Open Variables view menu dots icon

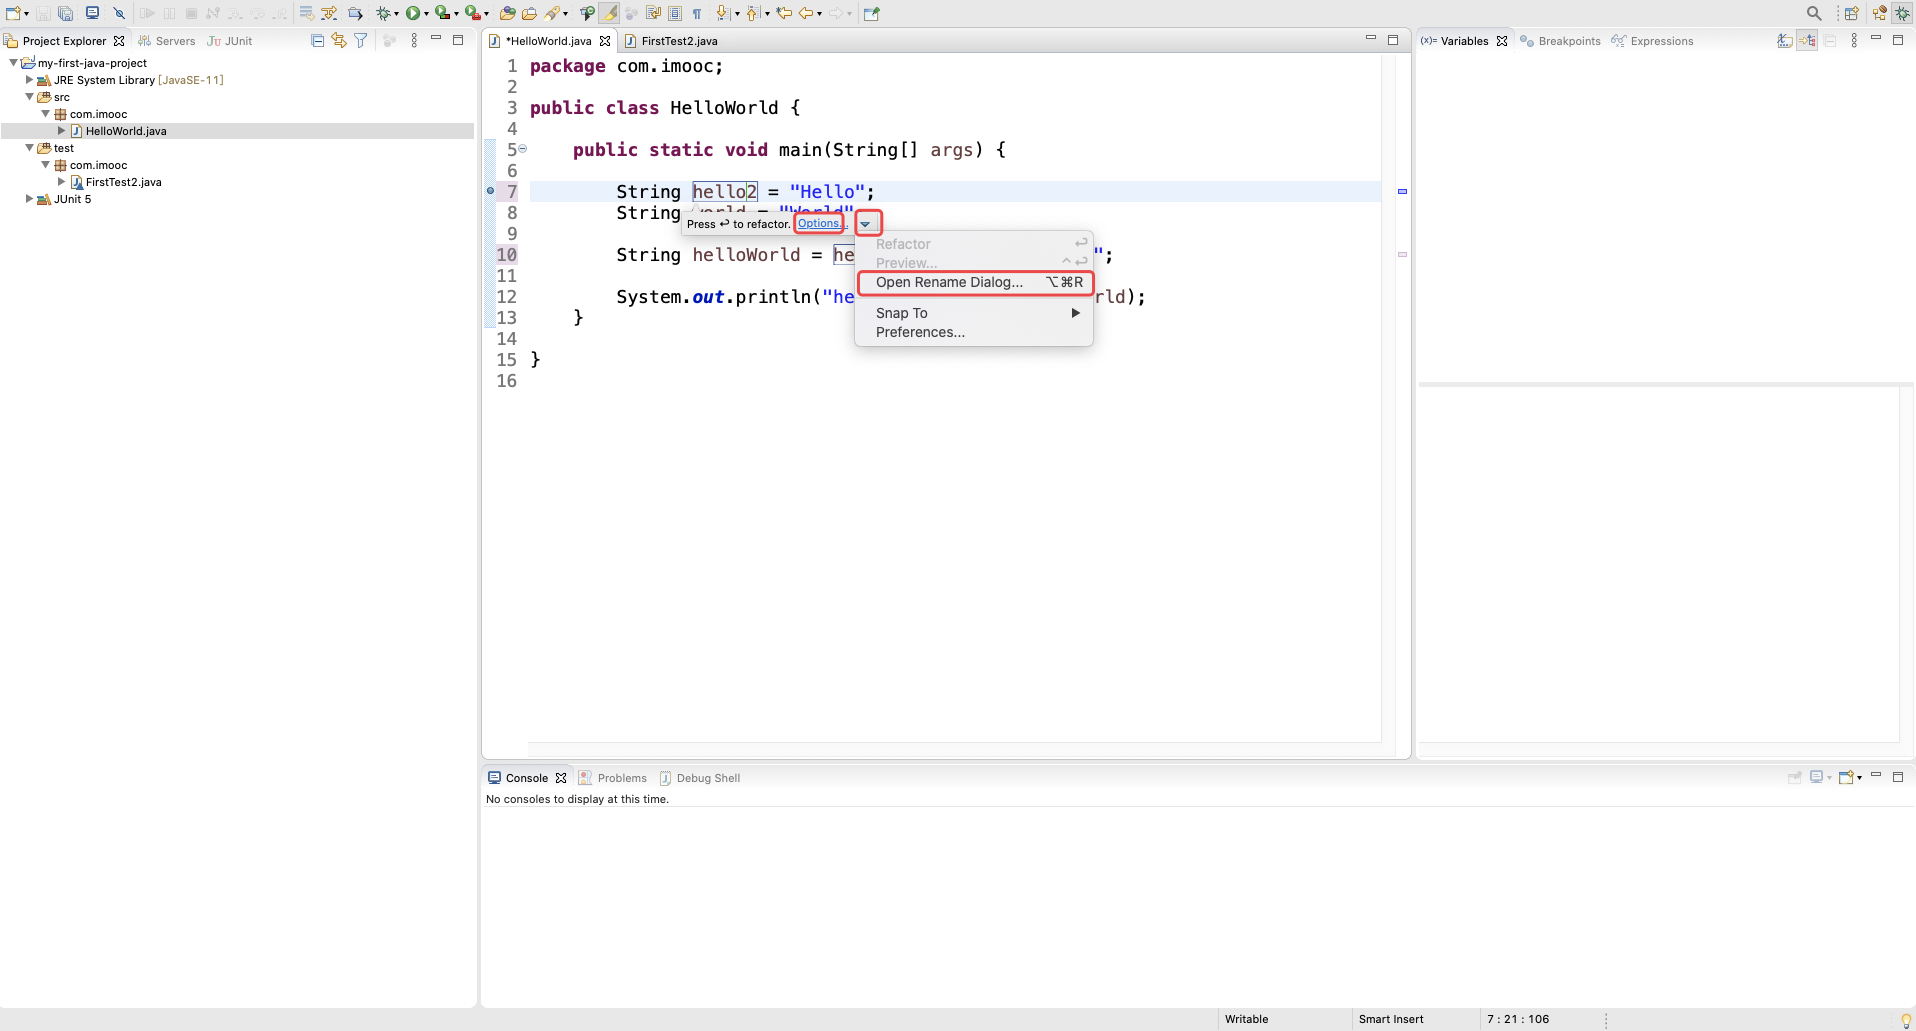(1854, 41)
